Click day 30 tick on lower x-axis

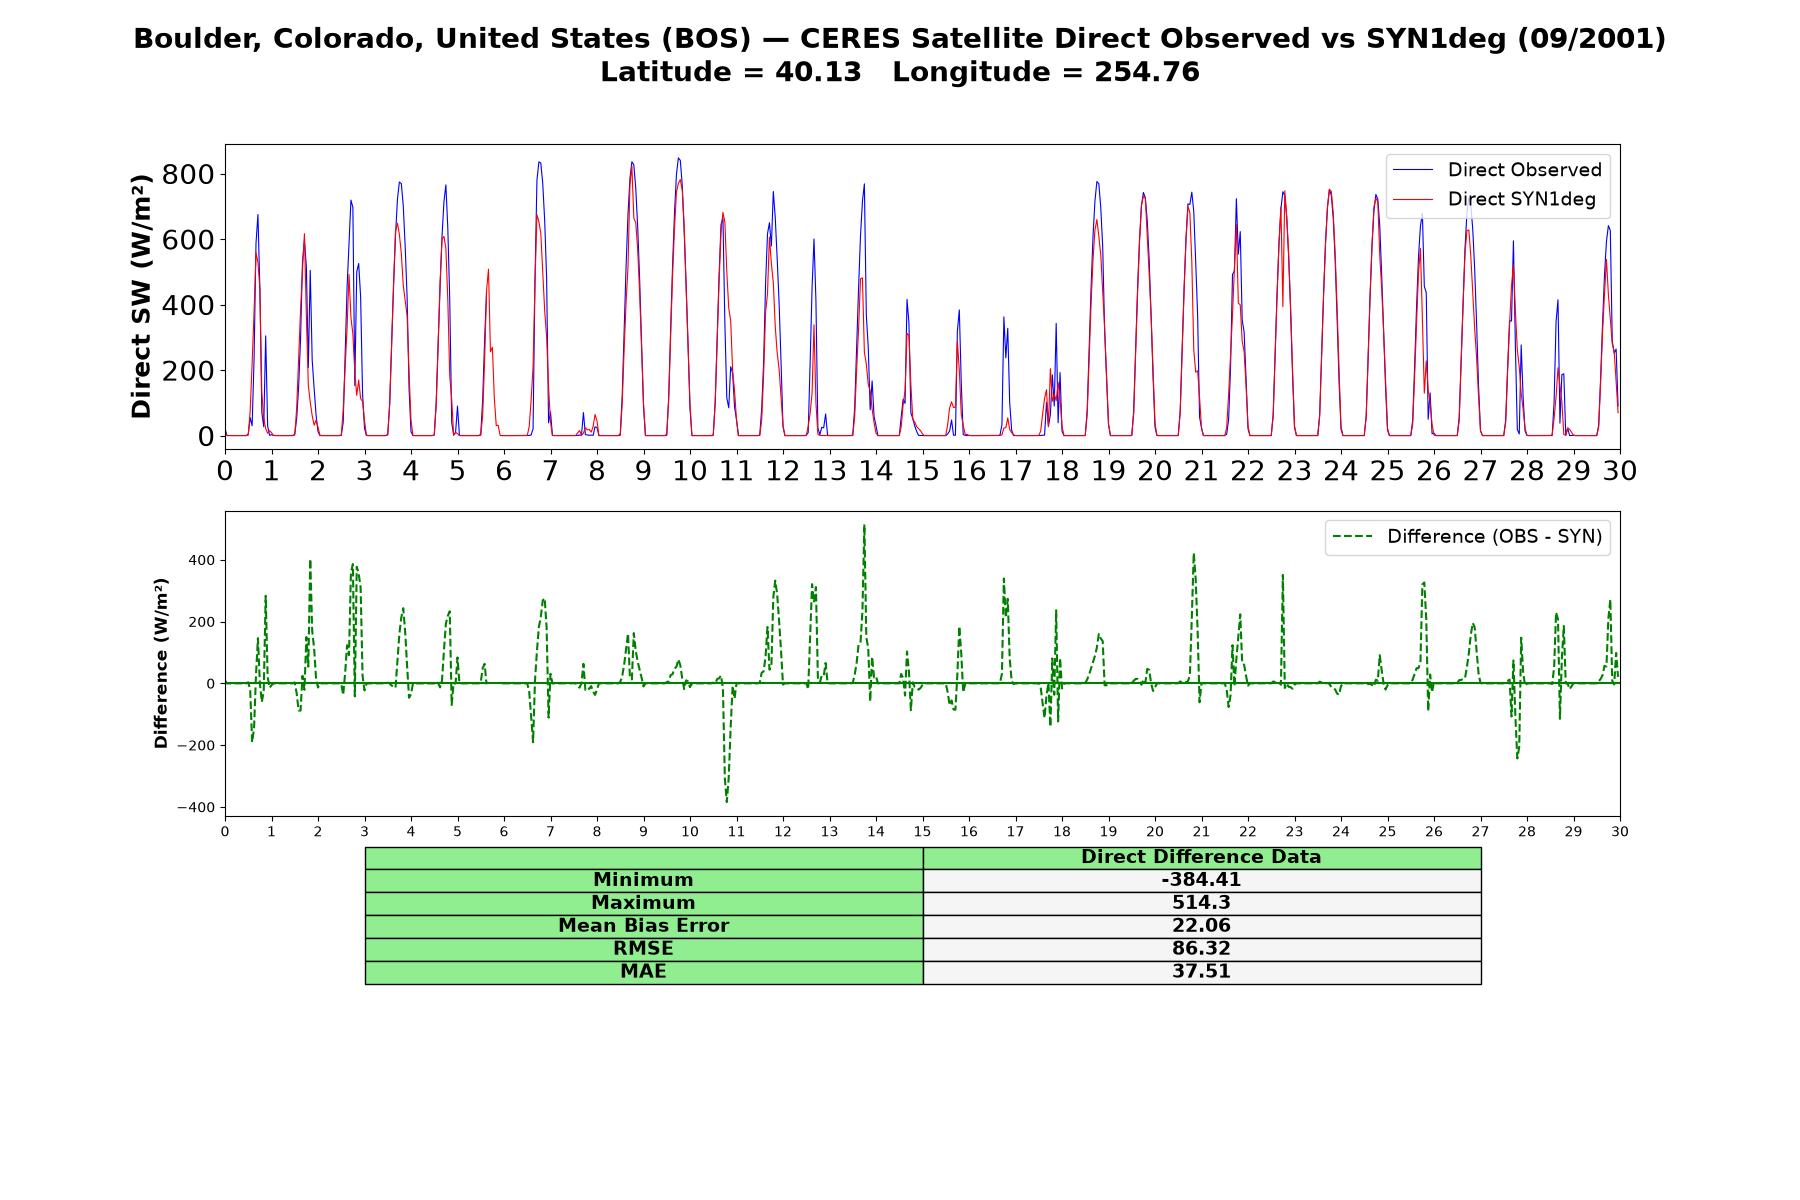(1620, 832)
